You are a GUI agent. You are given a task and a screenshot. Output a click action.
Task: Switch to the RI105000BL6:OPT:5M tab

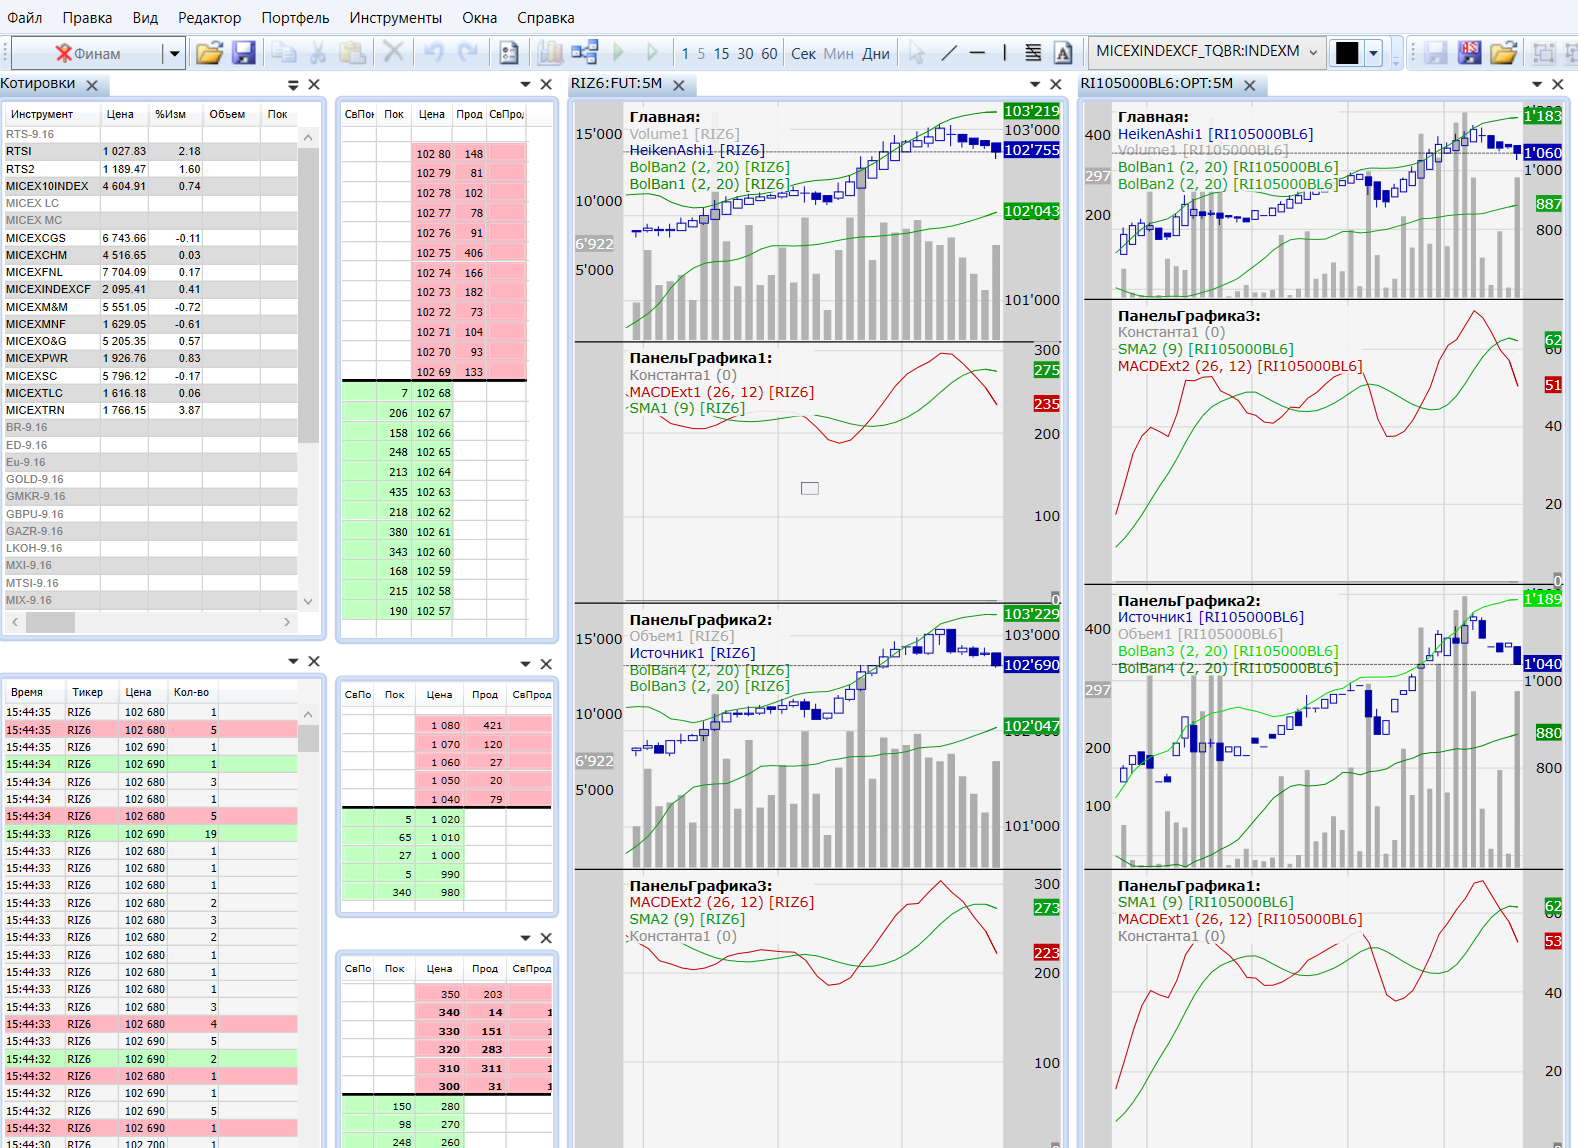pyautogui.click(x=1156, y=84)
